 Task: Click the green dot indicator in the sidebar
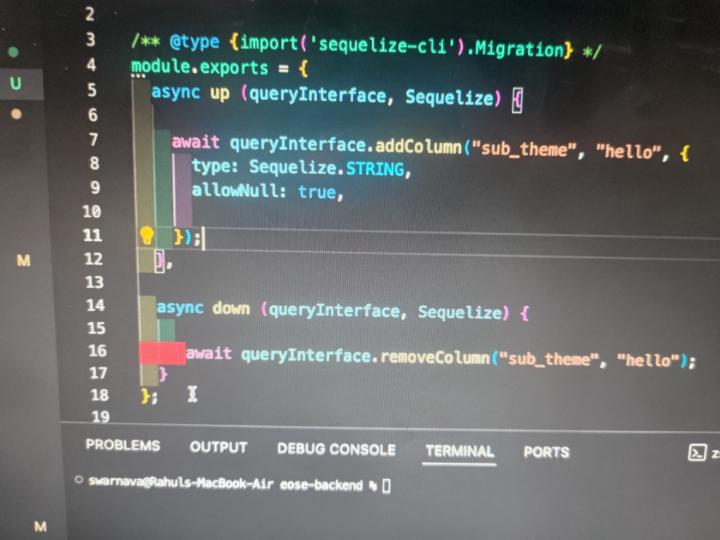coord(13,52)
